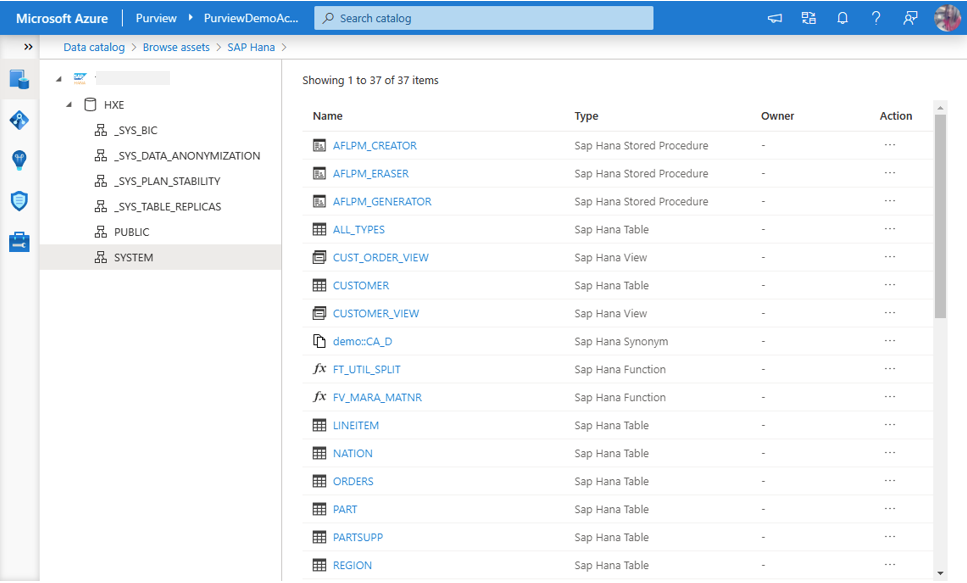Open the FV_MARA_MATNR function asset
Image resolution: width=967 pixels, height=583 pixels.
[x=377, y=397]
